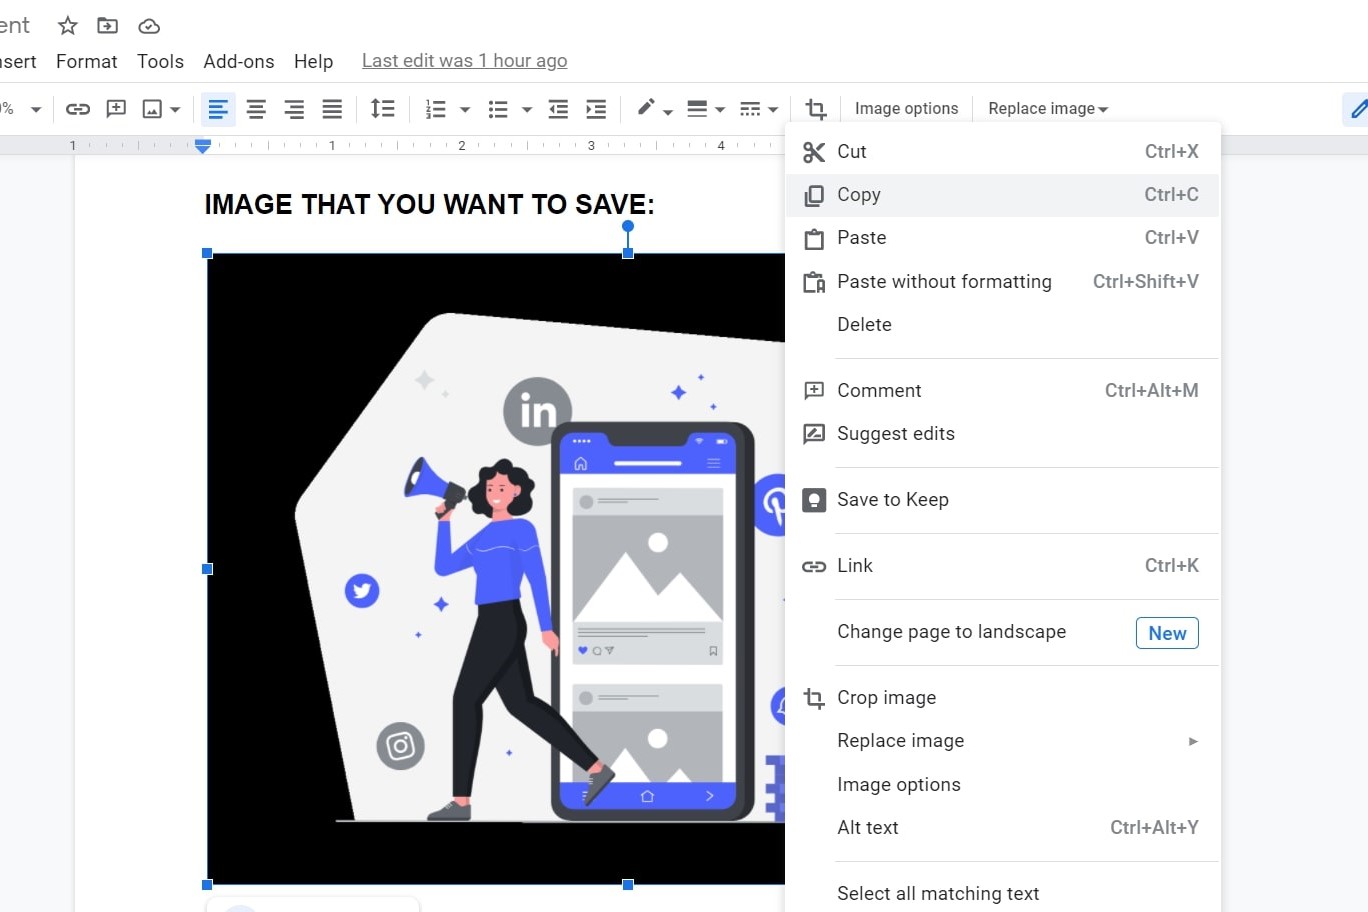Choose Alt text option

click(1002, 828)
